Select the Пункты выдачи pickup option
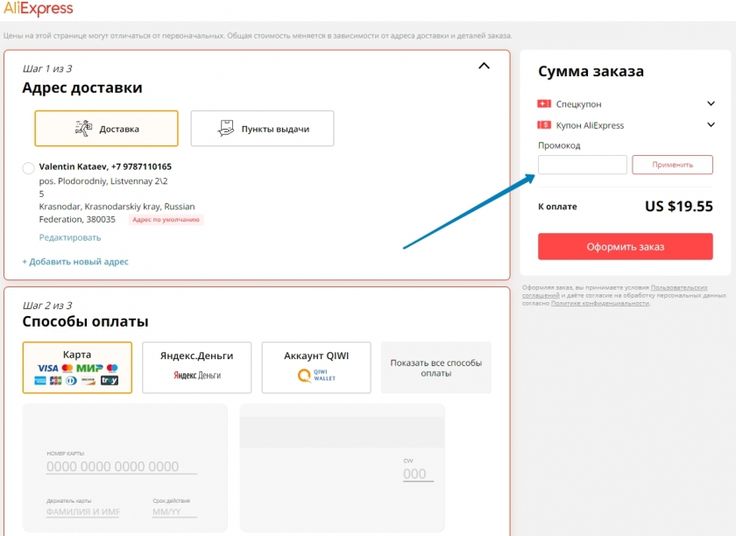The image size is (736, 536). click(262, 129)
